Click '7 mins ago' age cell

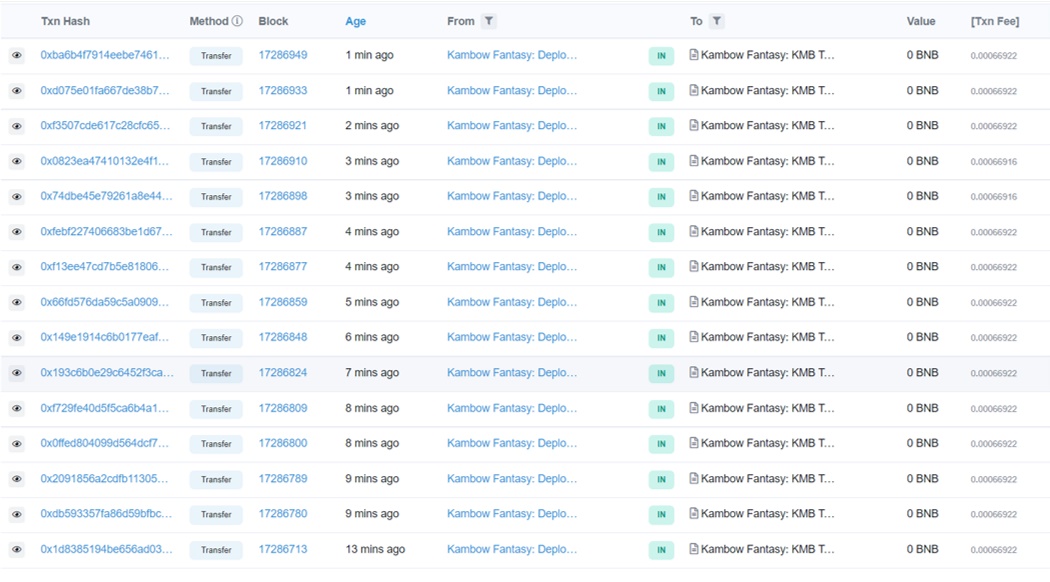(x=372, y=372)
